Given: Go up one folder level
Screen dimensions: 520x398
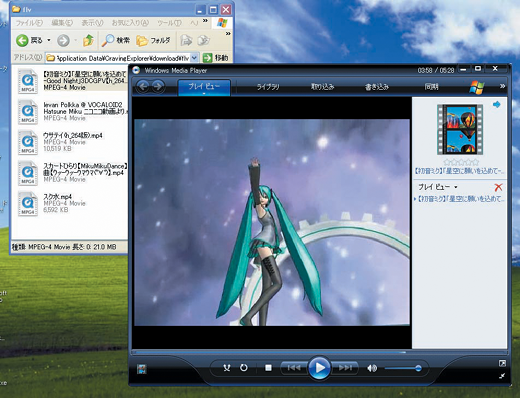Looking at the screenshot, I should point(88,40).
